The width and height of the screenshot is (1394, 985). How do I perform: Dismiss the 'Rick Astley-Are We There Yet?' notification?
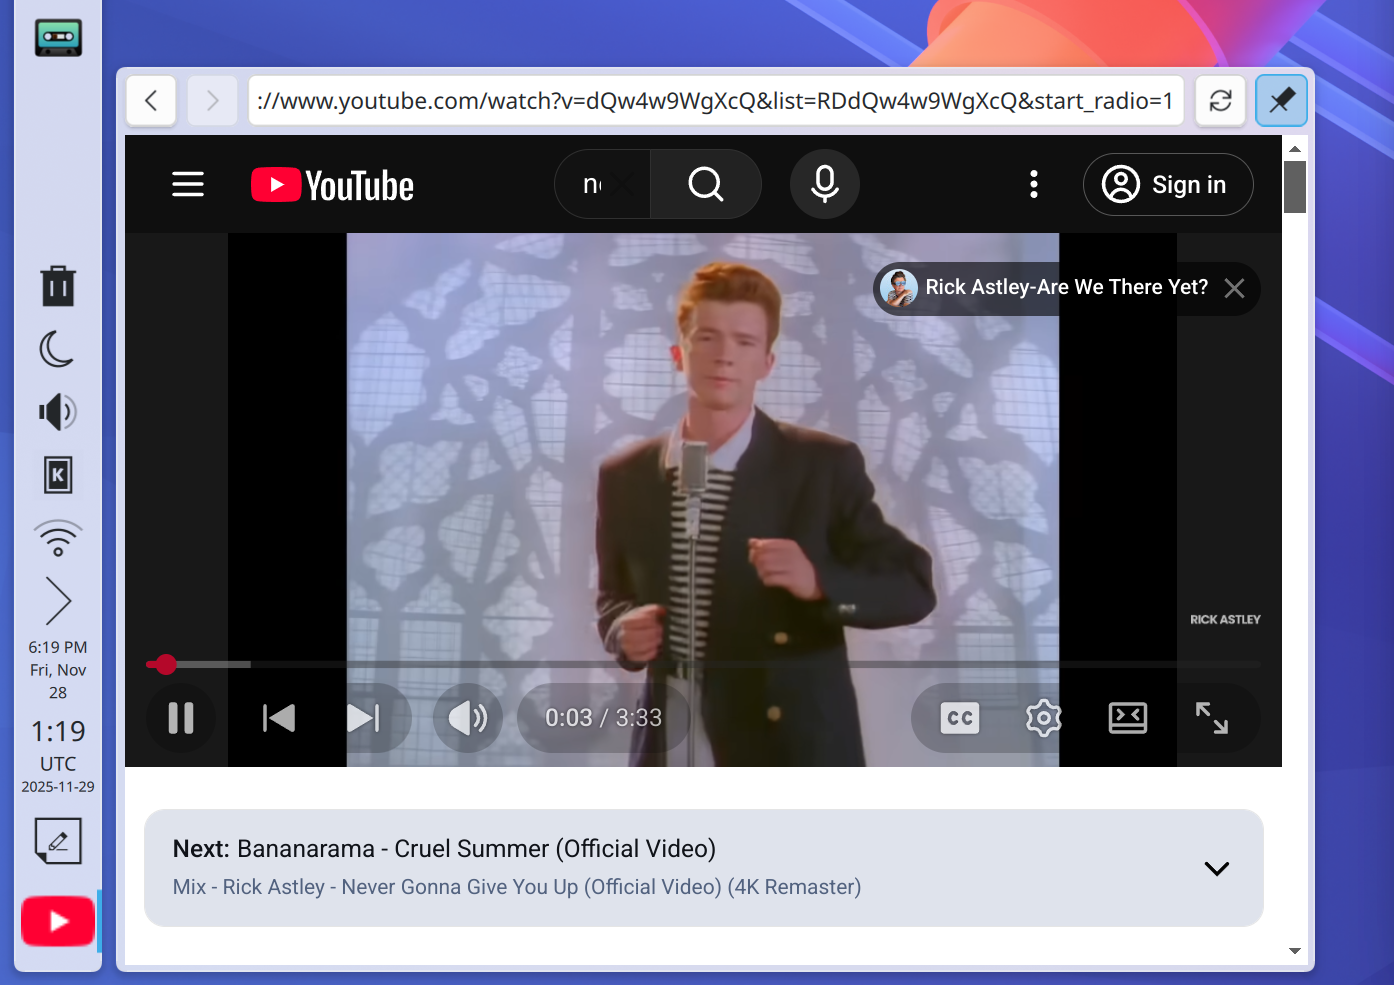point(1234,288)
